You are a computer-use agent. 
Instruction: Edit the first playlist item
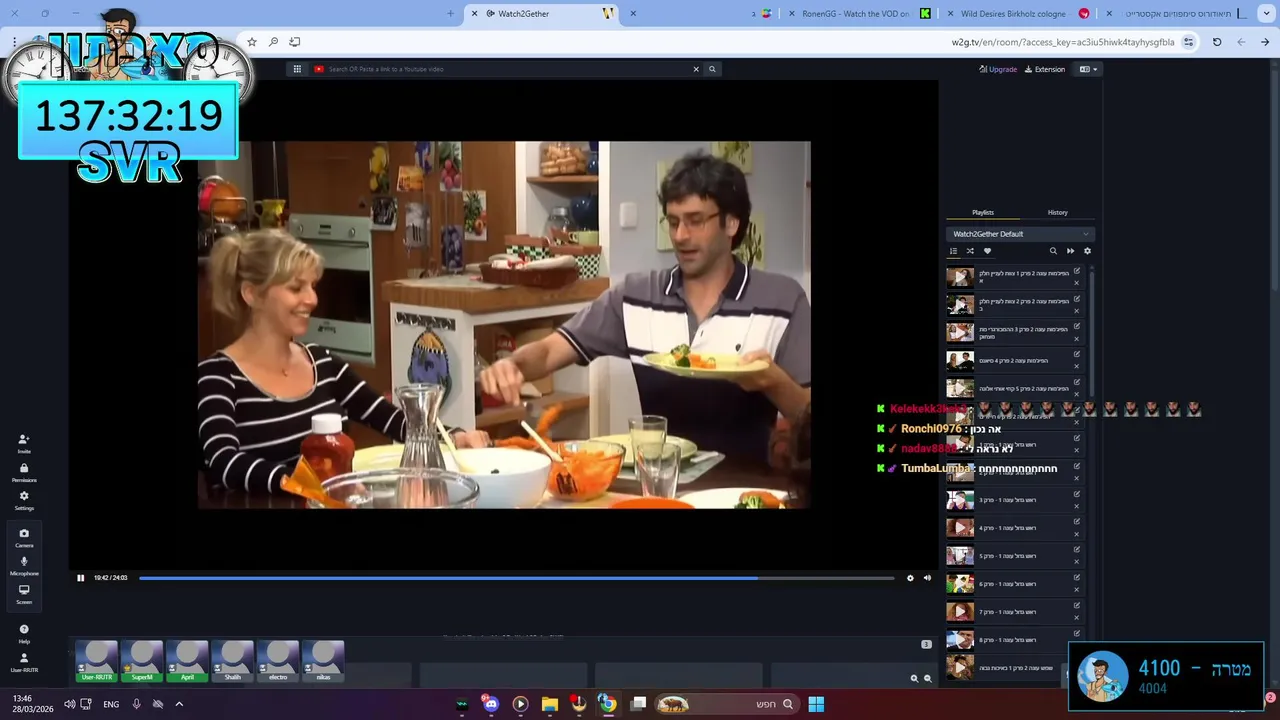click(x=1077, y=271)
